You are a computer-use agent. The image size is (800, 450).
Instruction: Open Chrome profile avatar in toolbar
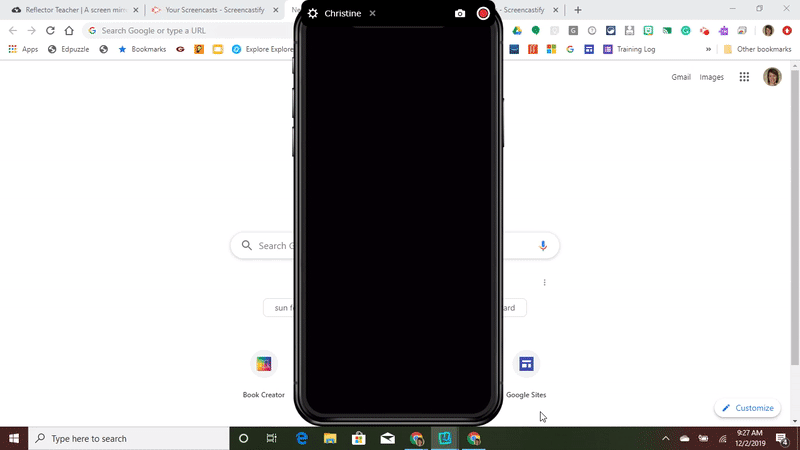click(768, 31)
